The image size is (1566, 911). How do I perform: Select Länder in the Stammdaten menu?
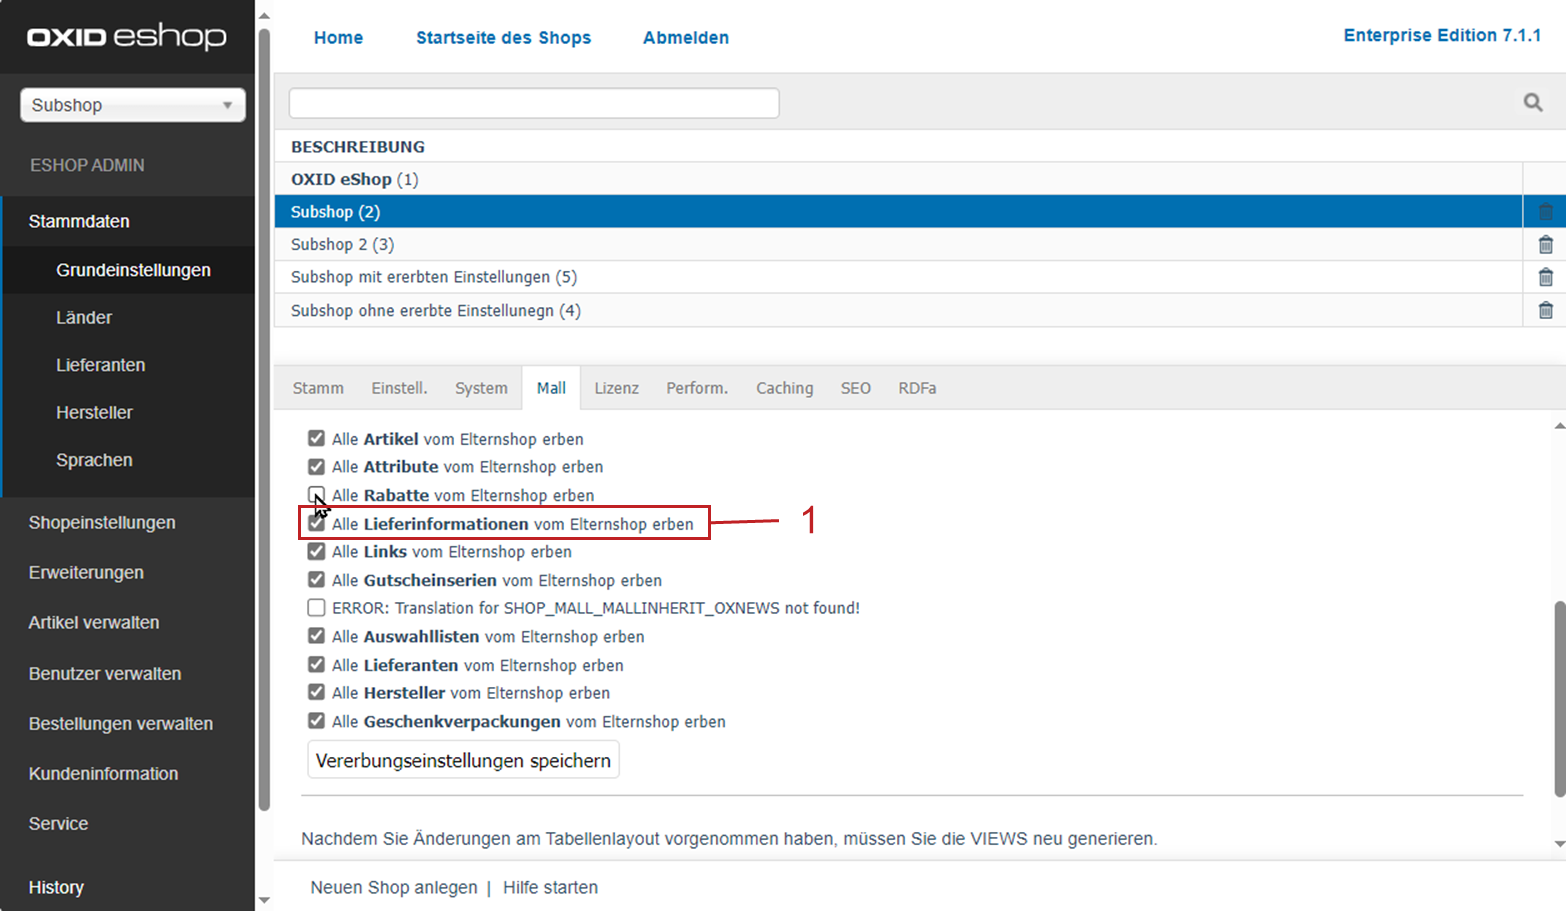pyautogui.click(x=84, y=317)
